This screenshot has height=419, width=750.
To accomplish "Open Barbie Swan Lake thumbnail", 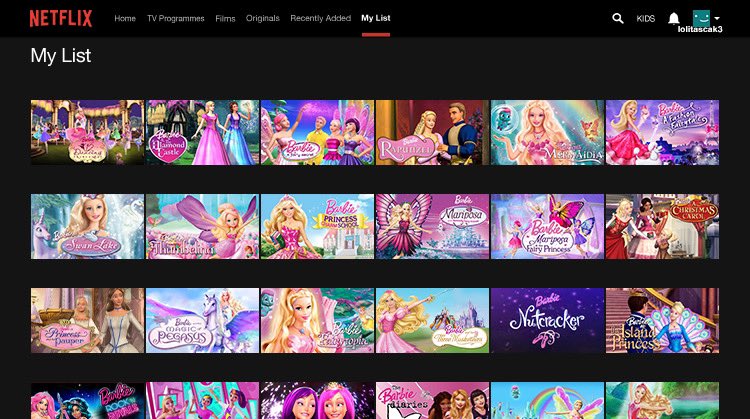I will tap(88, 226).
